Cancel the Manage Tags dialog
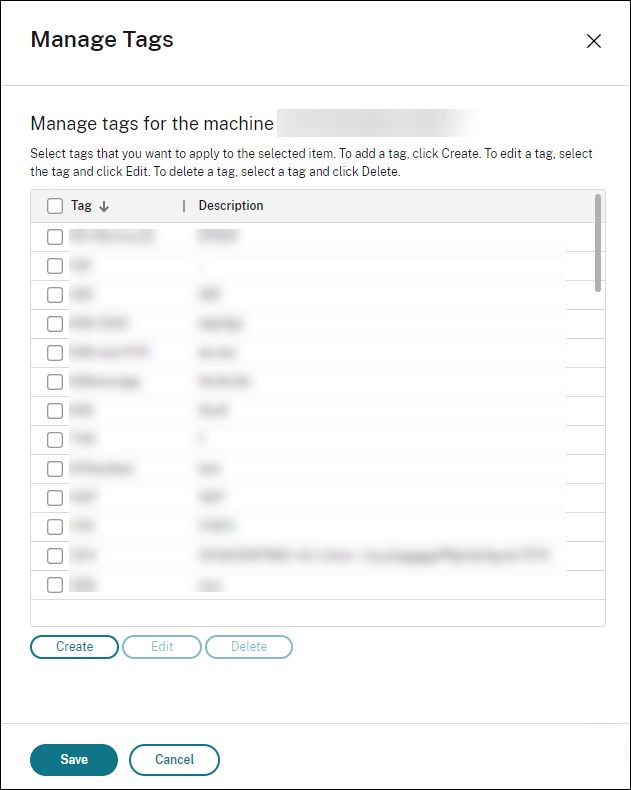This screenshot has height=790, width=631. (x=174, y=760)
